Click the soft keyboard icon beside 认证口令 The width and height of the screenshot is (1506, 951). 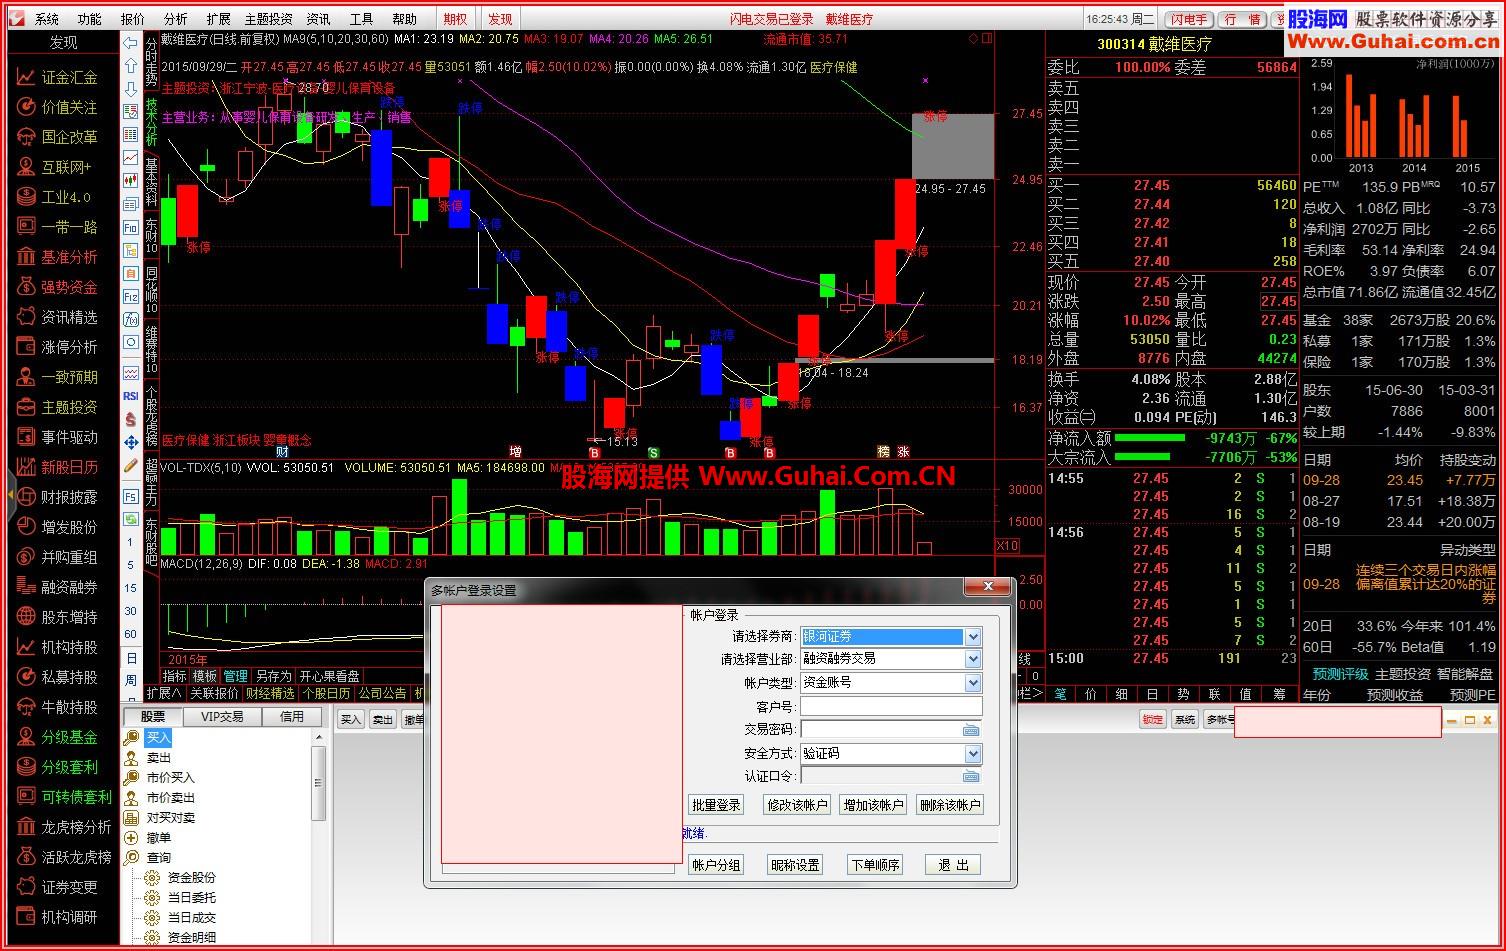point(971,776)
